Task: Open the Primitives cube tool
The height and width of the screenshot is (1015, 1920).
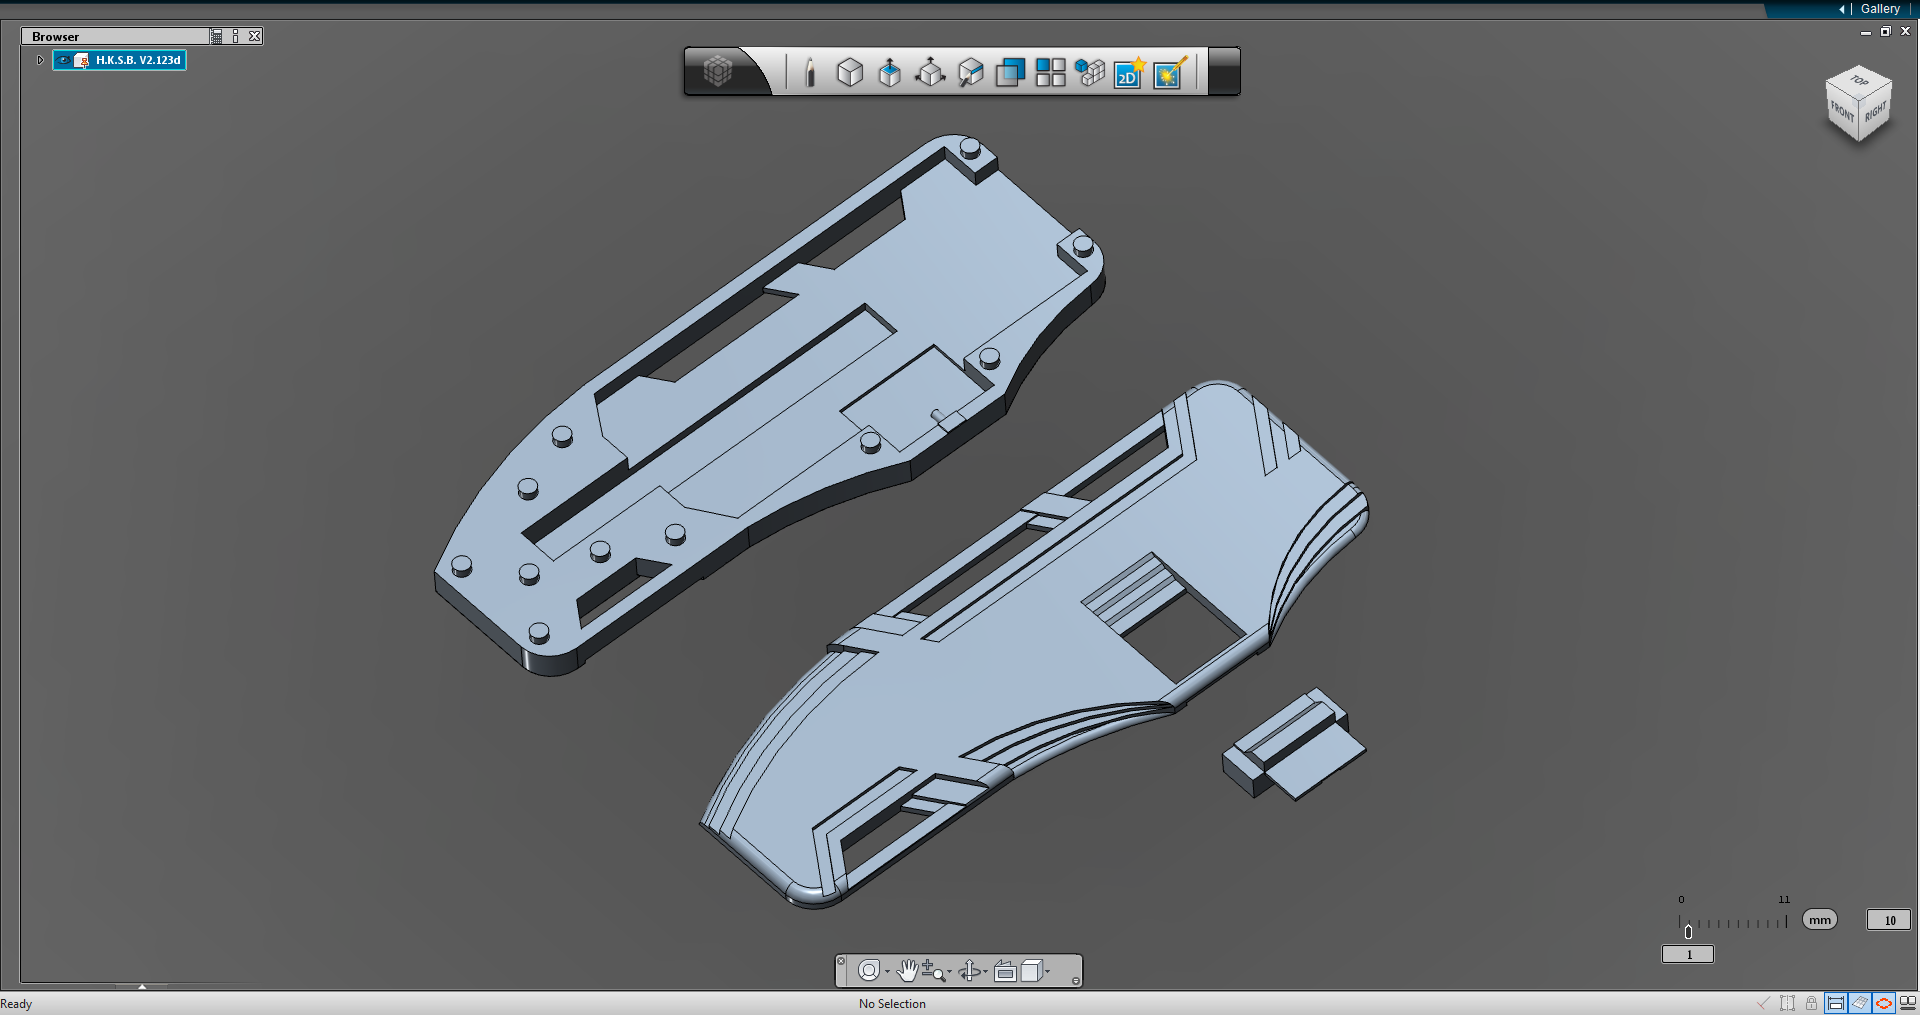Action: point(850,72)
